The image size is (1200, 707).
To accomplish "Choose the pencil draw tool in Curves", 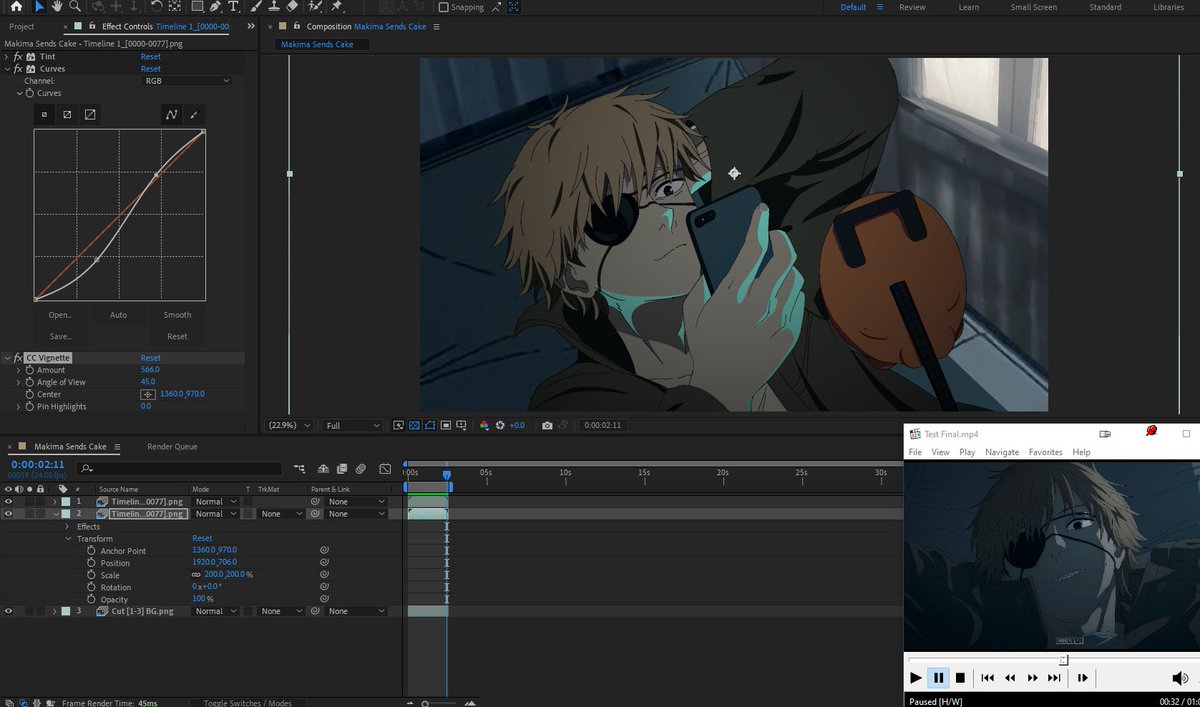I will (x=194, y=115).
